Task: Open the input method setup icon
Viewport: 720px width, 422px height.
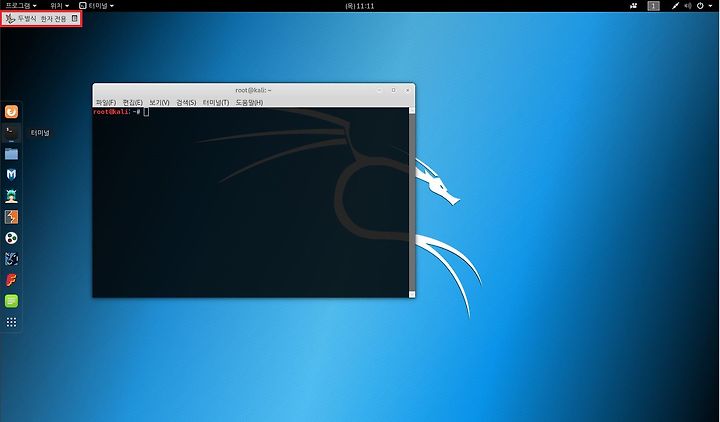Action: tap(74, 19)
